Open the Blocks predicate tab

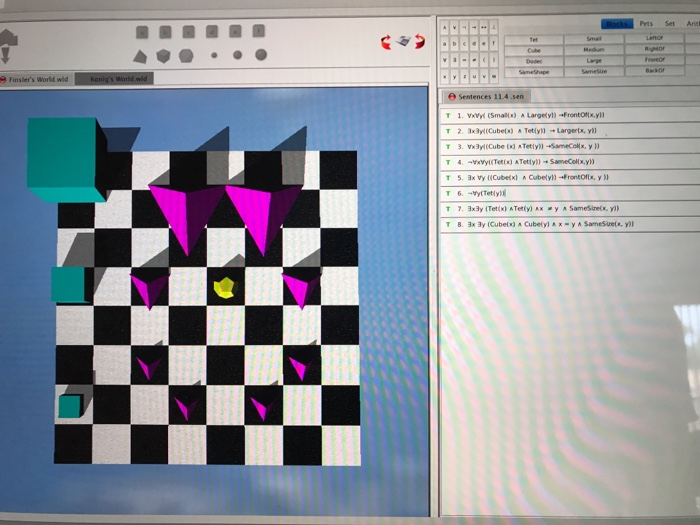[617, 24]
